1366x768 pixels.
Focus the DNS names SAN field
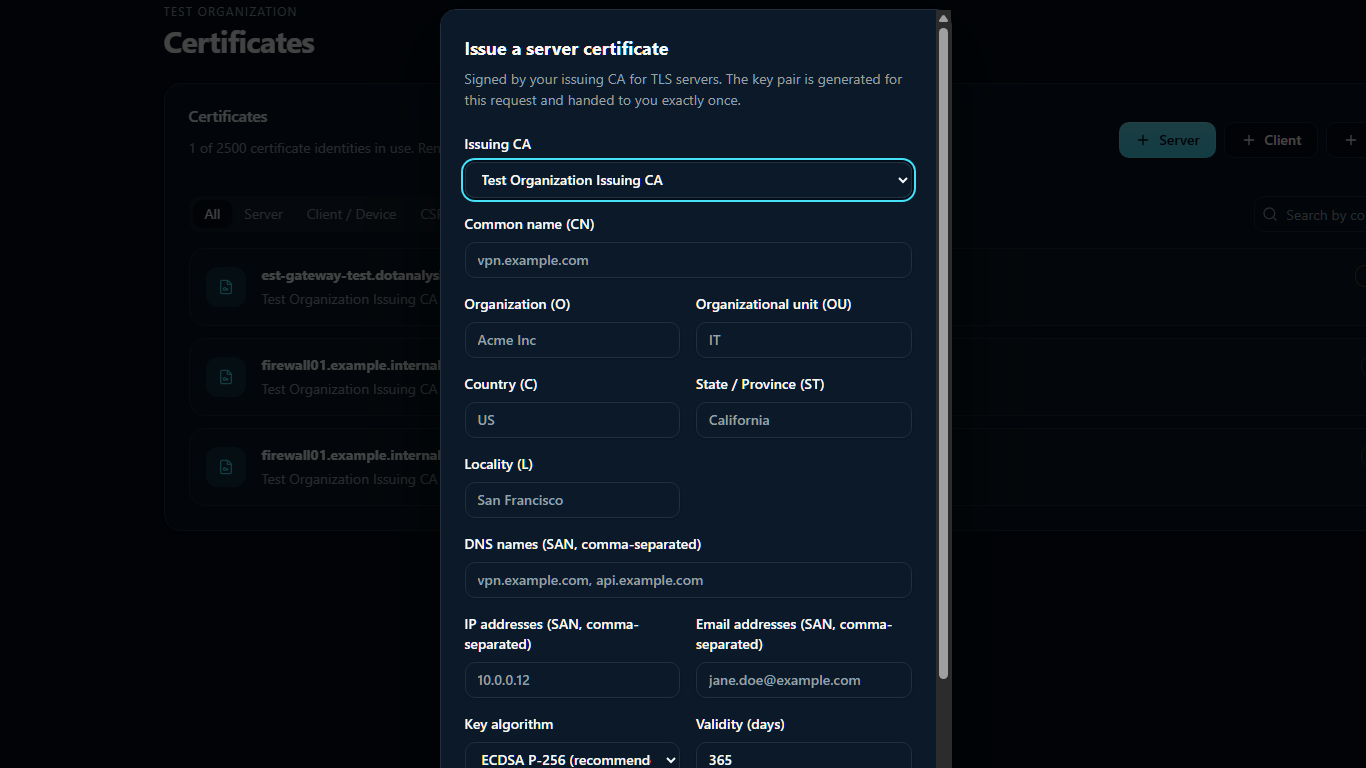pyautogui.click(x=688, y=580)
